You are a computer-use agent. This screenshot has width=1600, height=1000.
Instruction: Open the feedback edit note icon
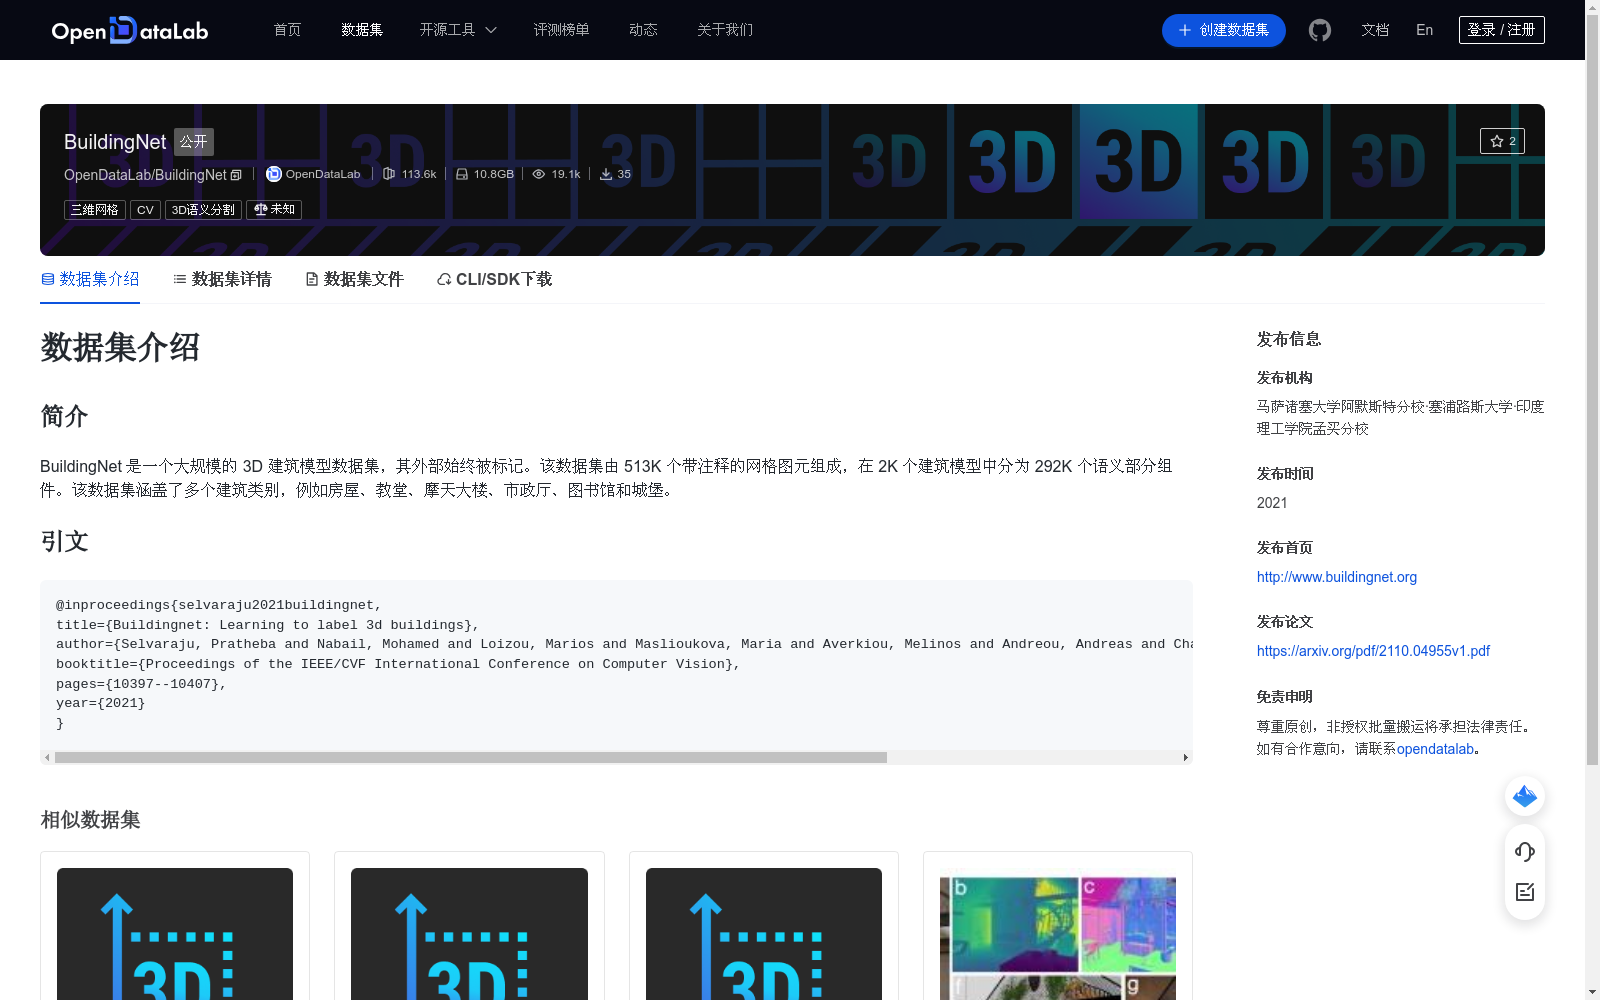[1525, 892]
